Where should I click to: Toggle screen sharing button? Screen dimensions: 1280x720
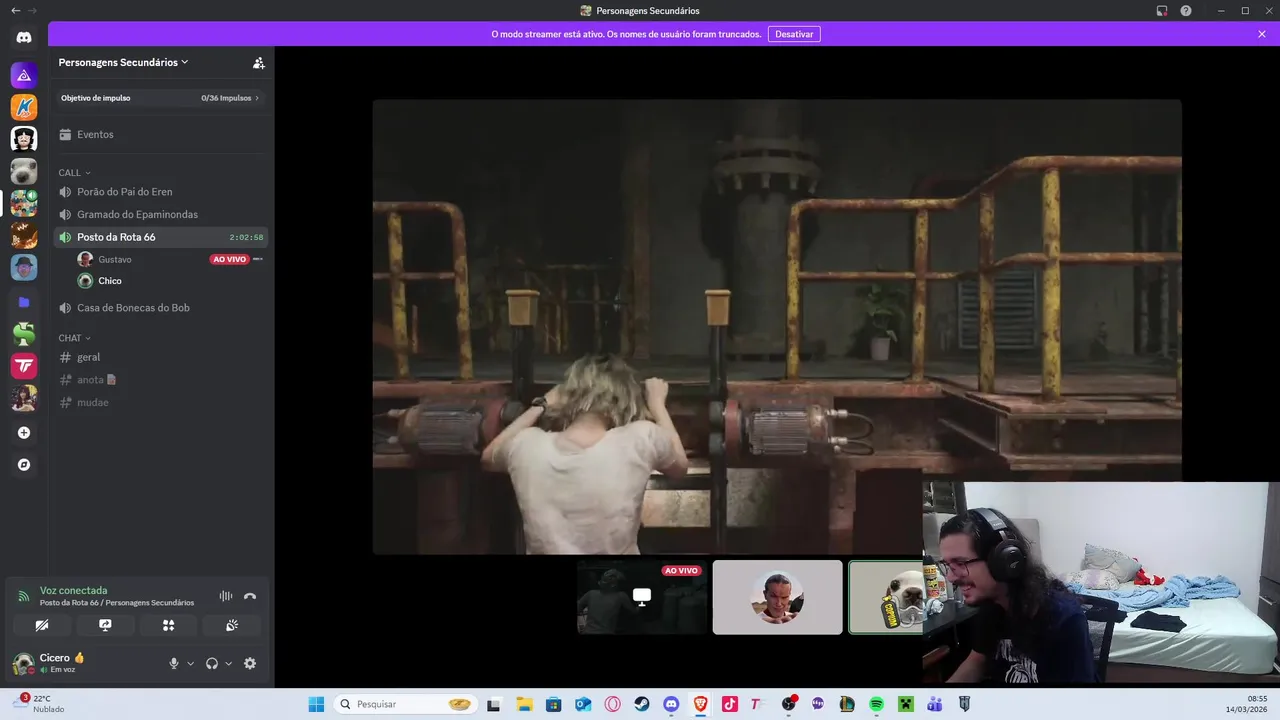105,625
